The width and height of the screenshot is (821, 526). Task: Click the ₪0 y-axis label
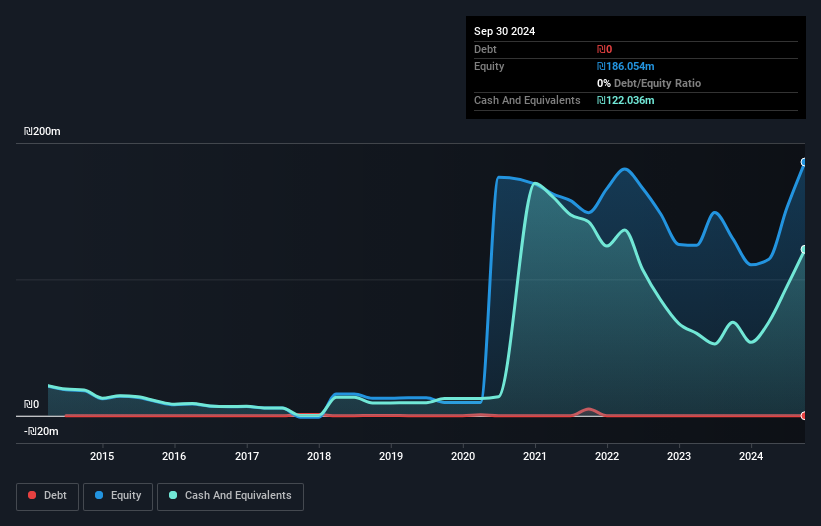tap(31, 405)
